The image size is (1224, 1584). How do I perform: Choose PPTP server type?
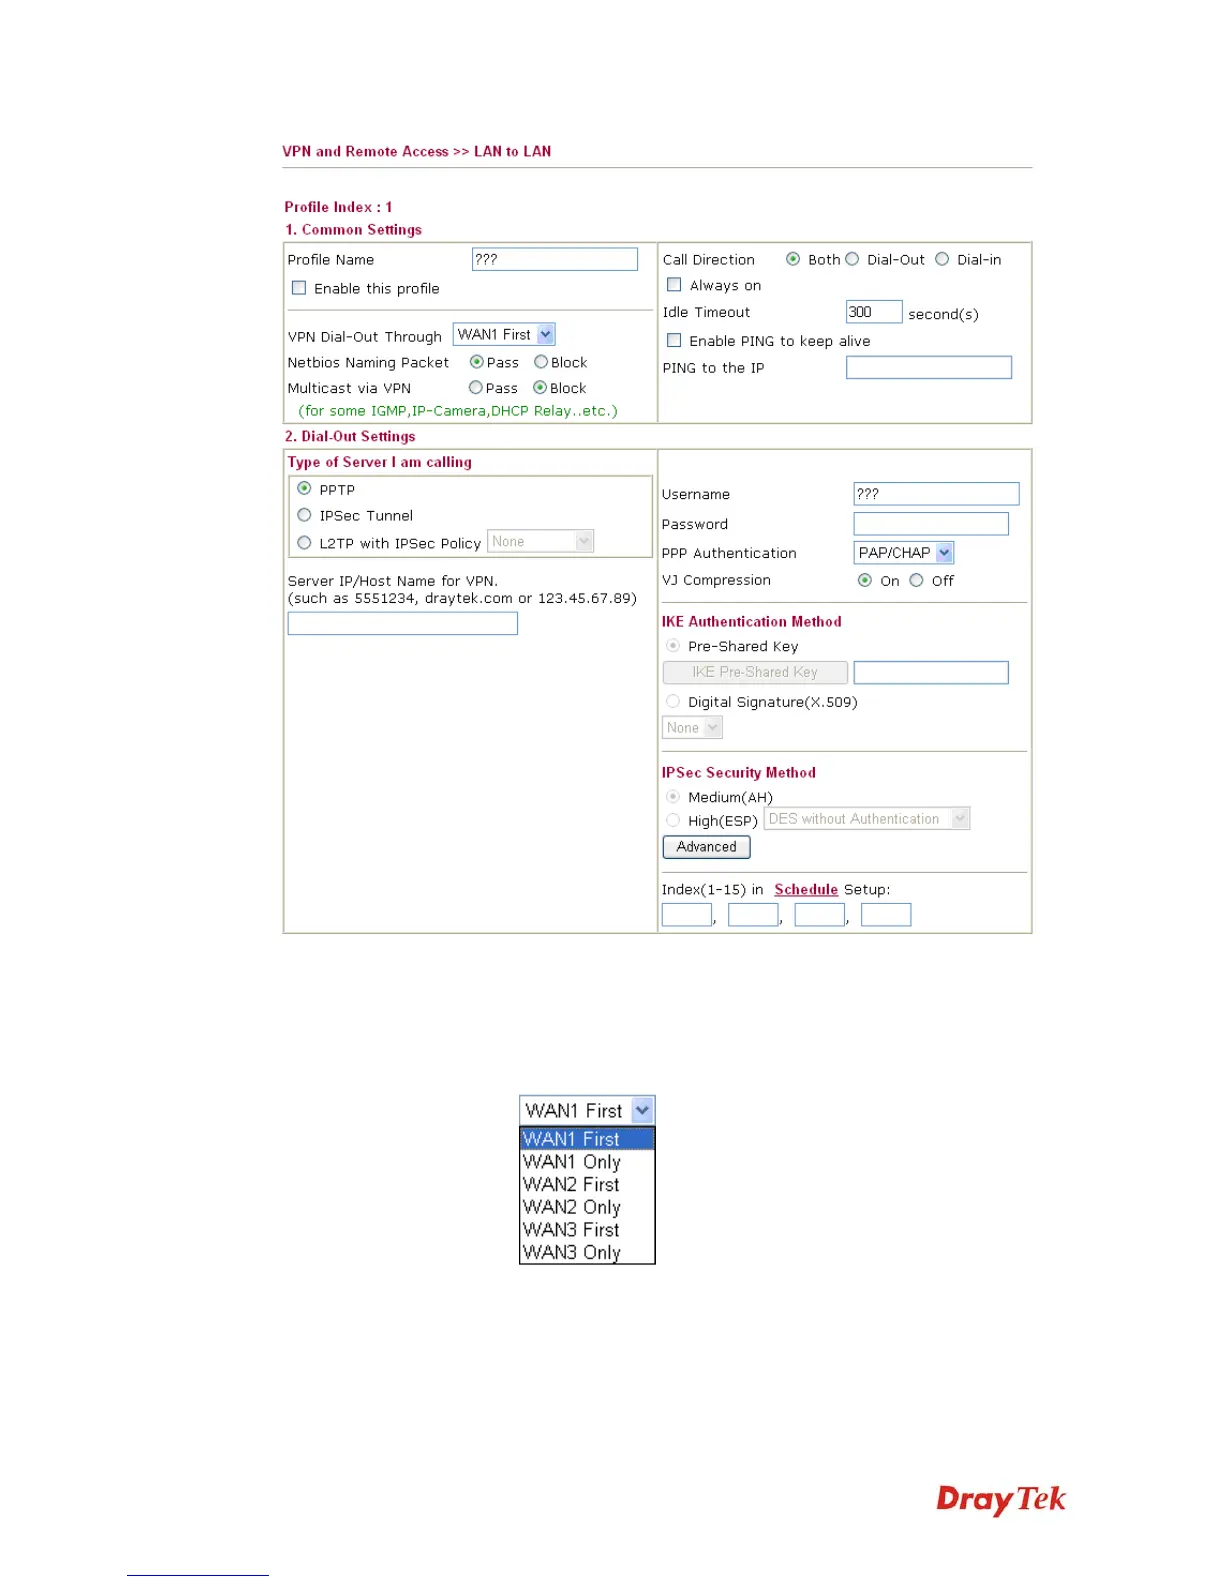point(304,489)
